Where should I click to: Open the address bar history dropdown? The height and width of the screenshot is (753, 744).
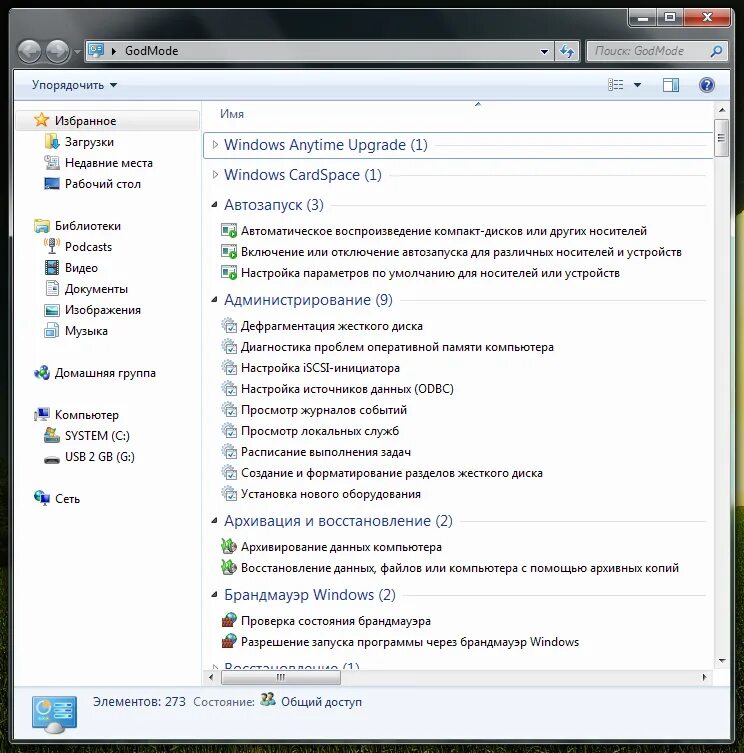pos(544,51)
